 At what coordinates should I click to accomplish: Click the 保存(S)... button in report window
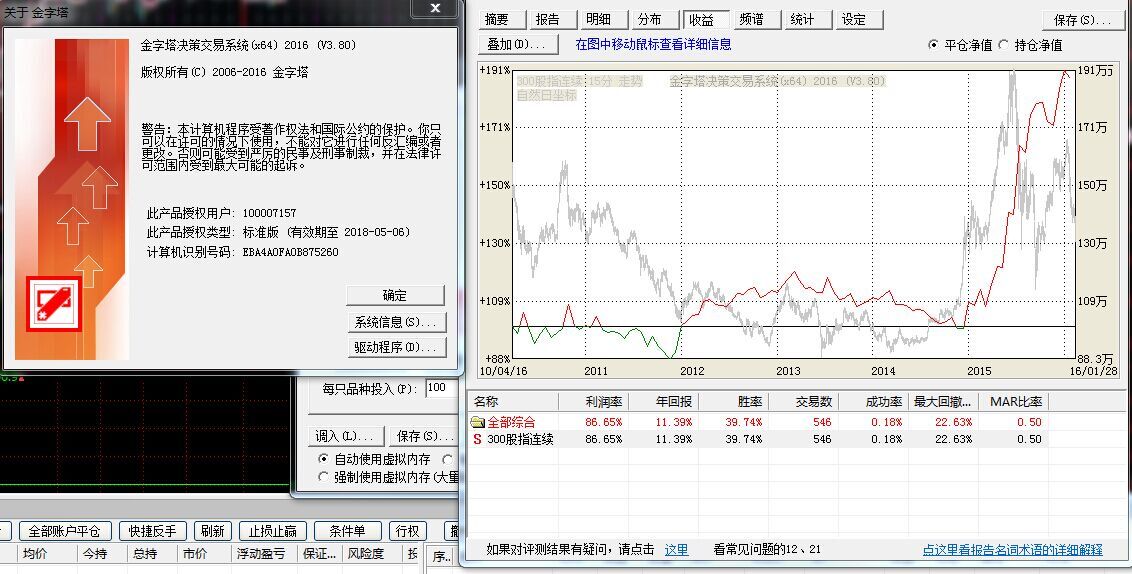1082,19
